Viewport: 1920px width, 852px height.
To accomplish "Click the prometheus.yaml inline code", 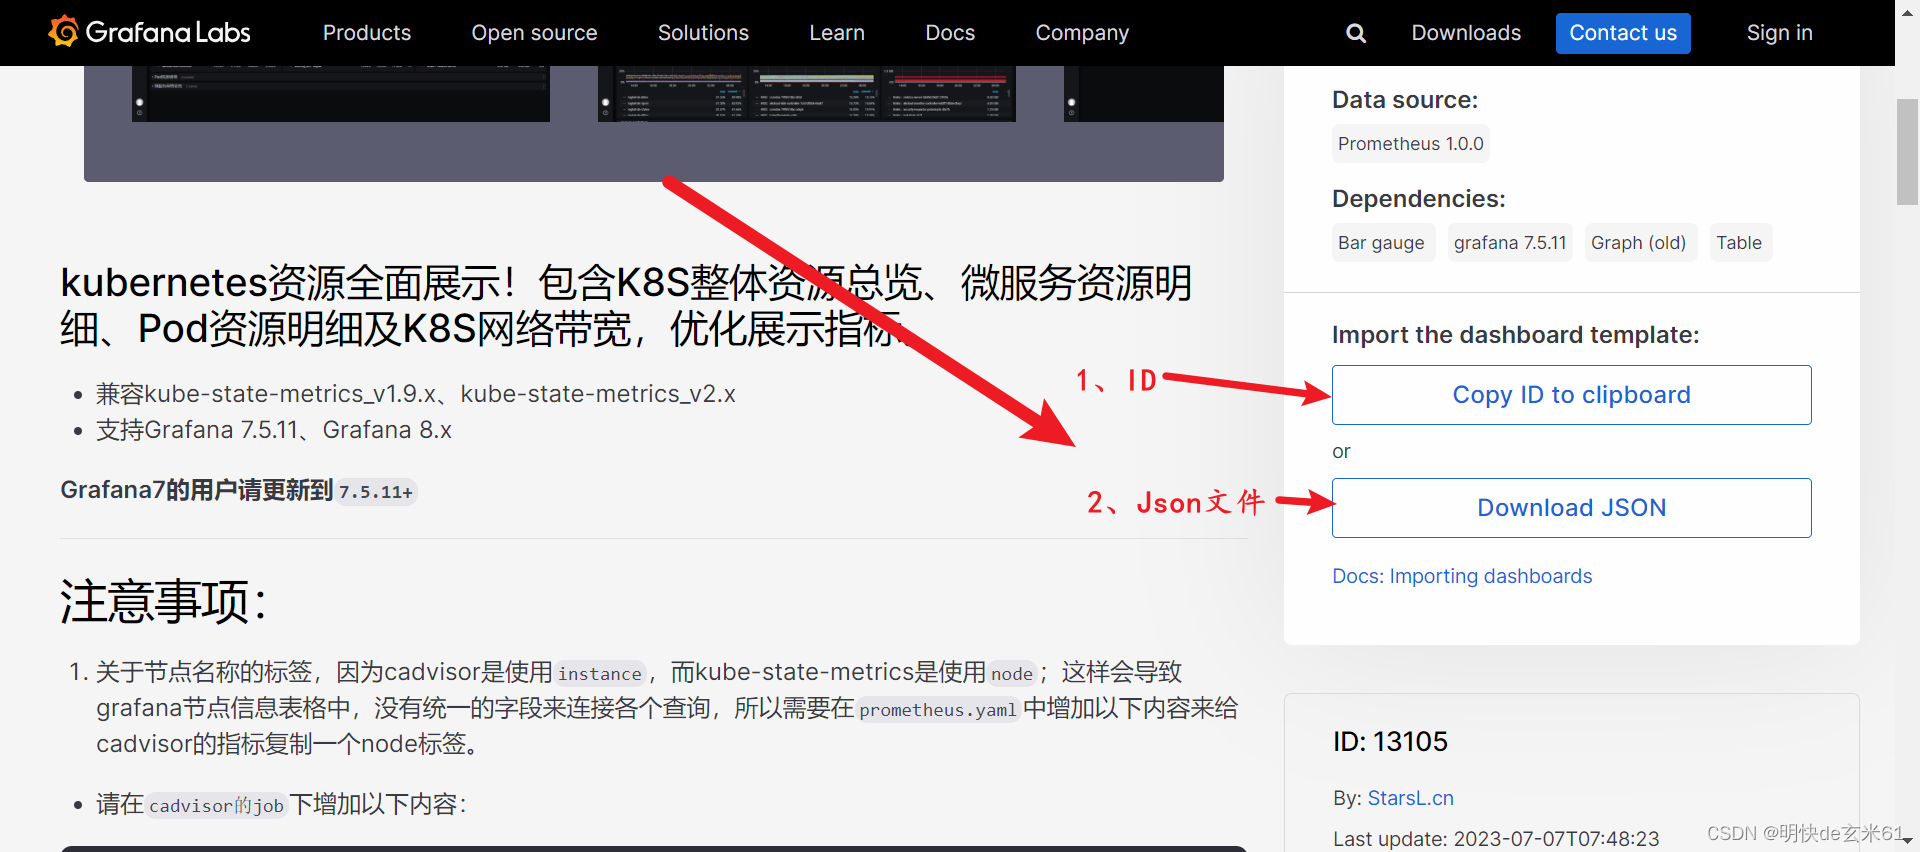I will tap(938, 710).
